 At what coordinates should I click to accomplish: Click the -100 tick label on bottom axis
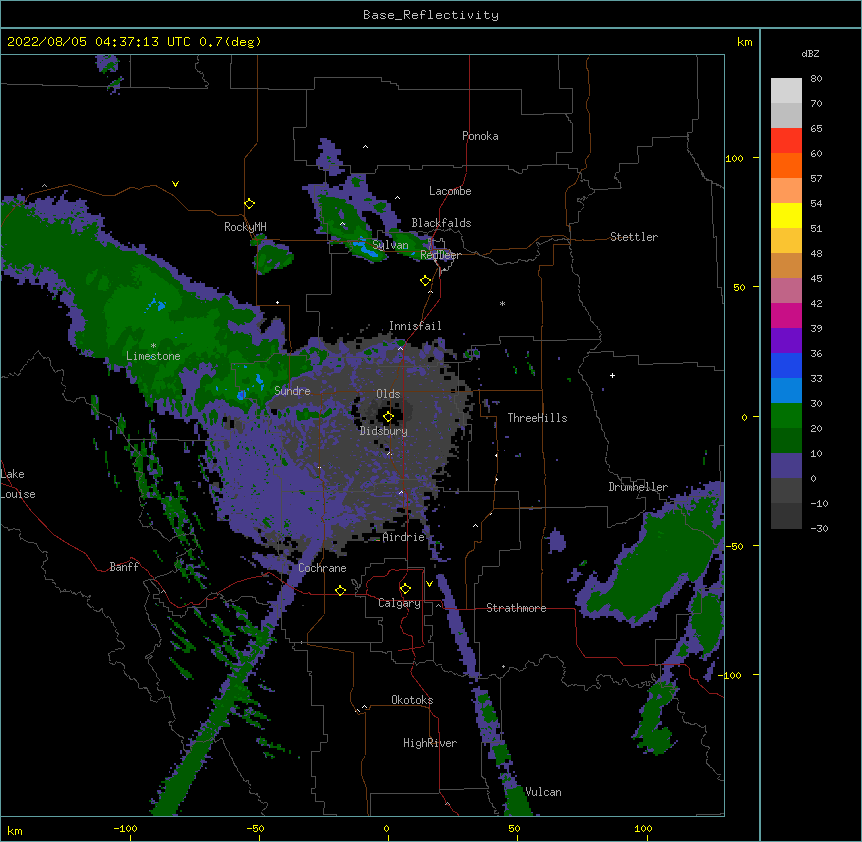[x=125, y=828]
